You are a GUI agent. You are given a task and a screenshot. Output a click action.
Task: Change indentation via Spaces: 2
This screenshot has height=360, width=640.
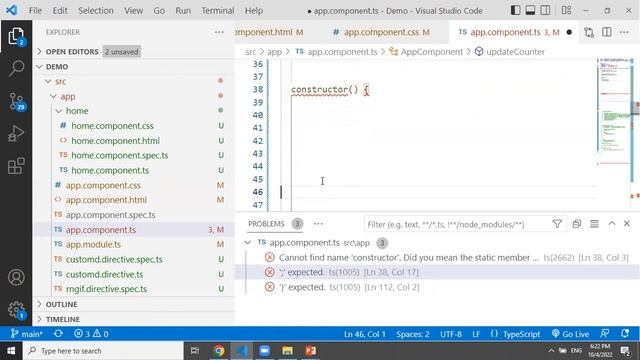pyautogui.click(x=413, y=334)
